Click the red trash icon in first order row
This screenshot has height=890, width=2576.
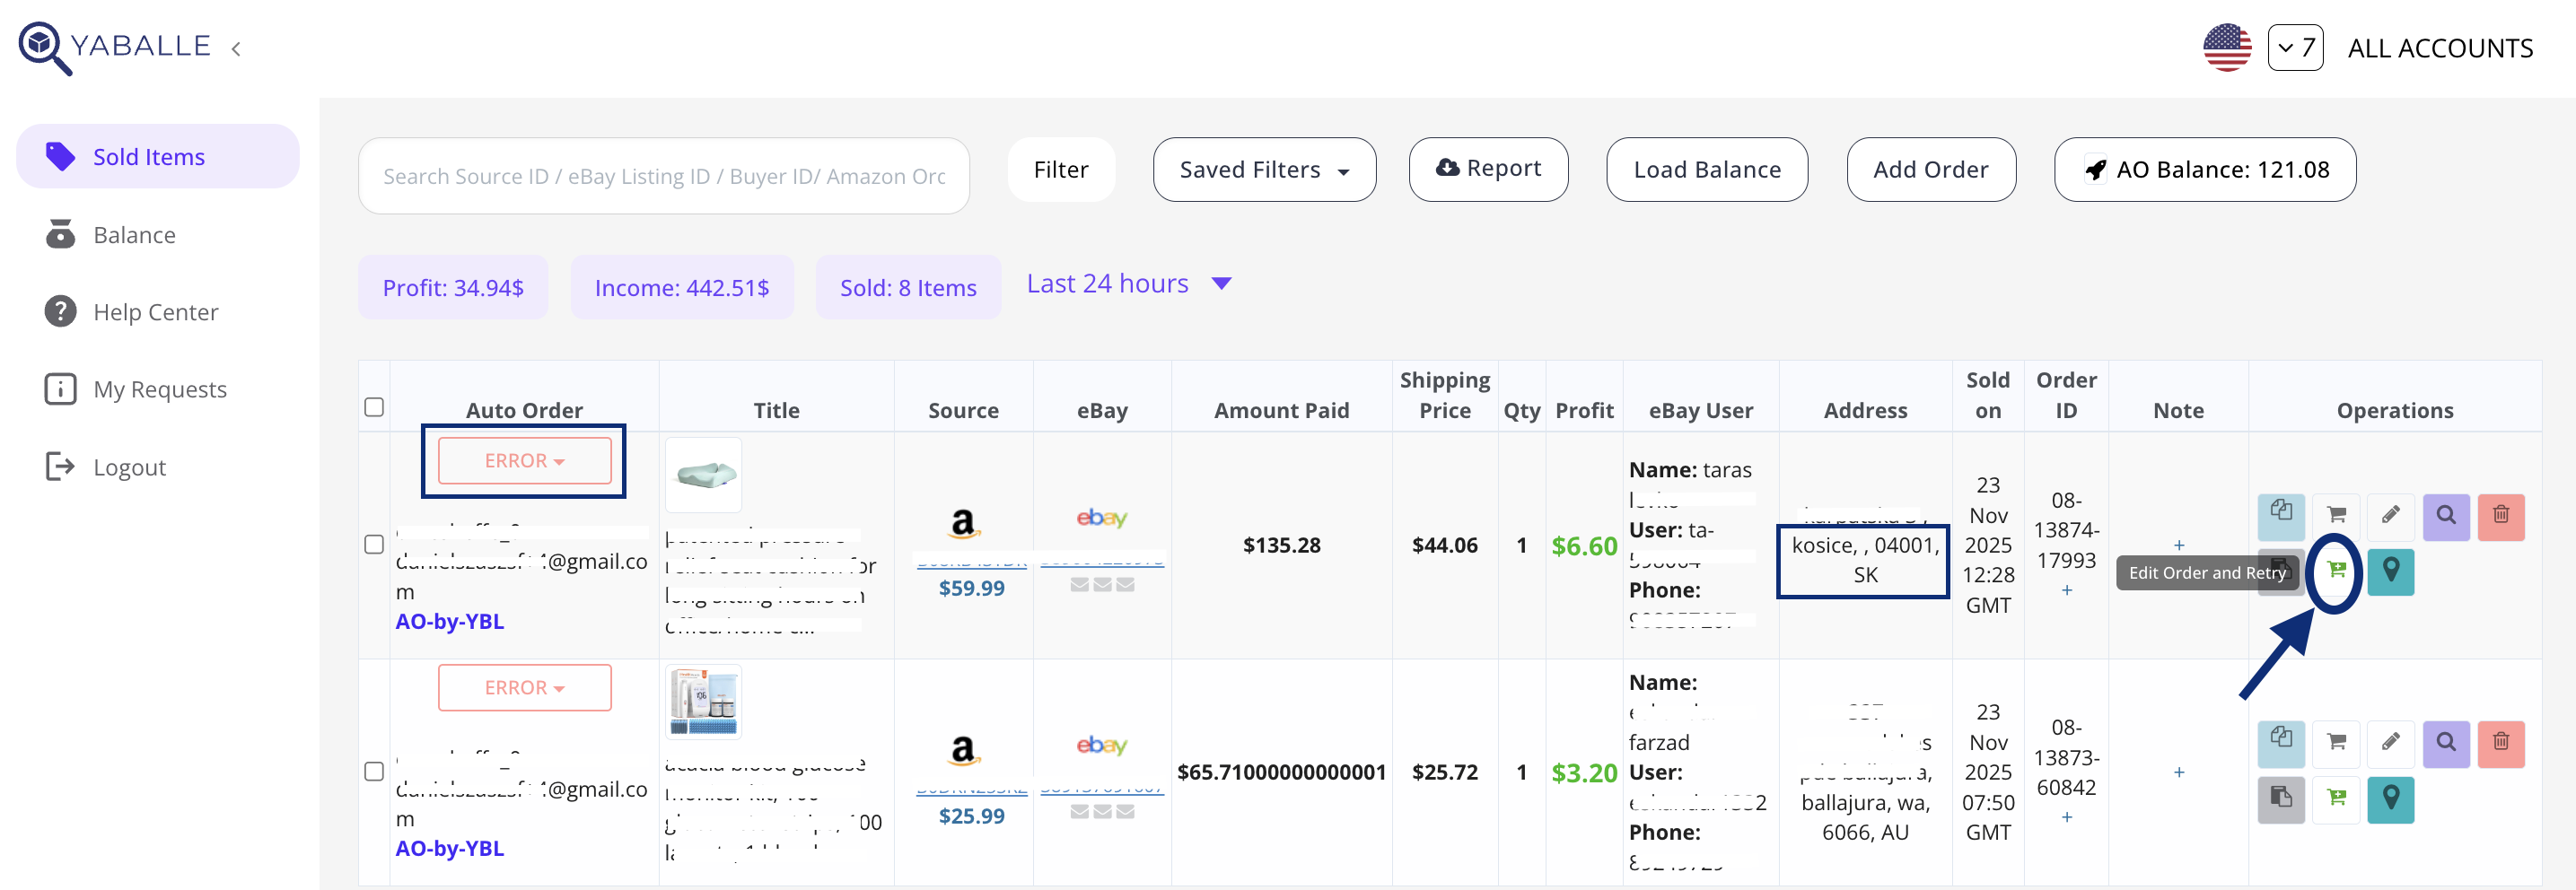(x=2500, y=516)
